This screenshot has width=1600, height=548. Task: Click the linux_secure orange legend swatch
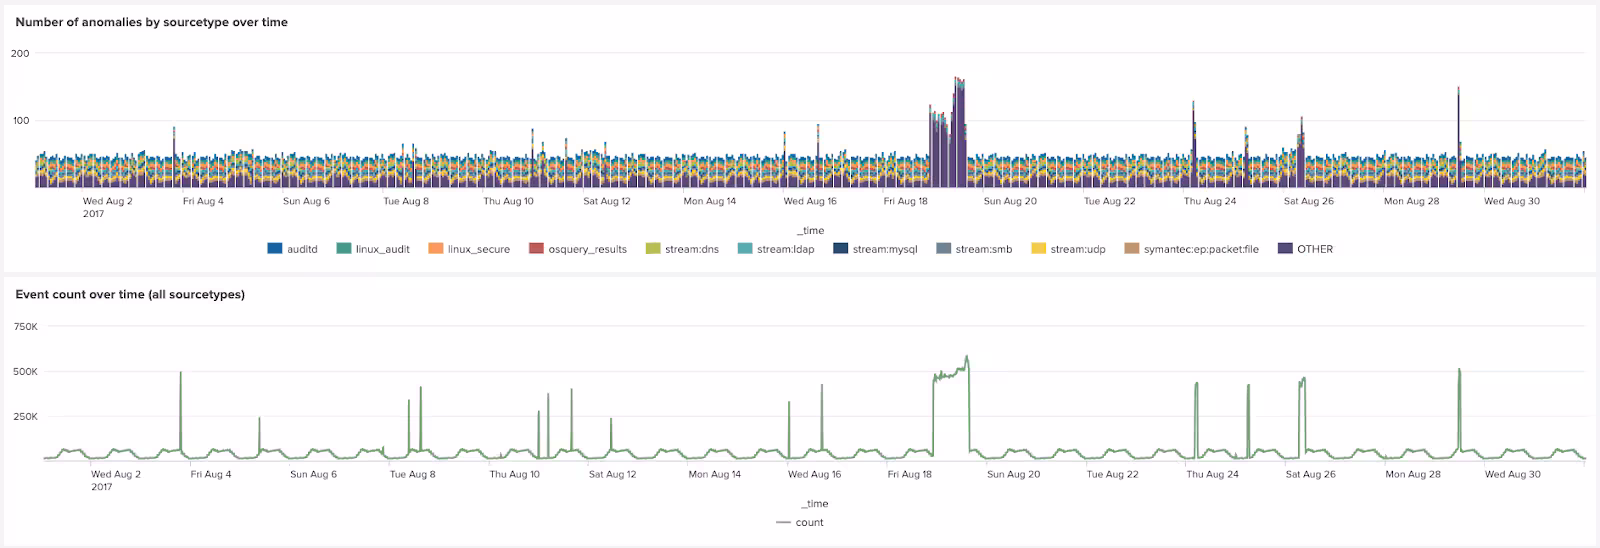point(435,249)
